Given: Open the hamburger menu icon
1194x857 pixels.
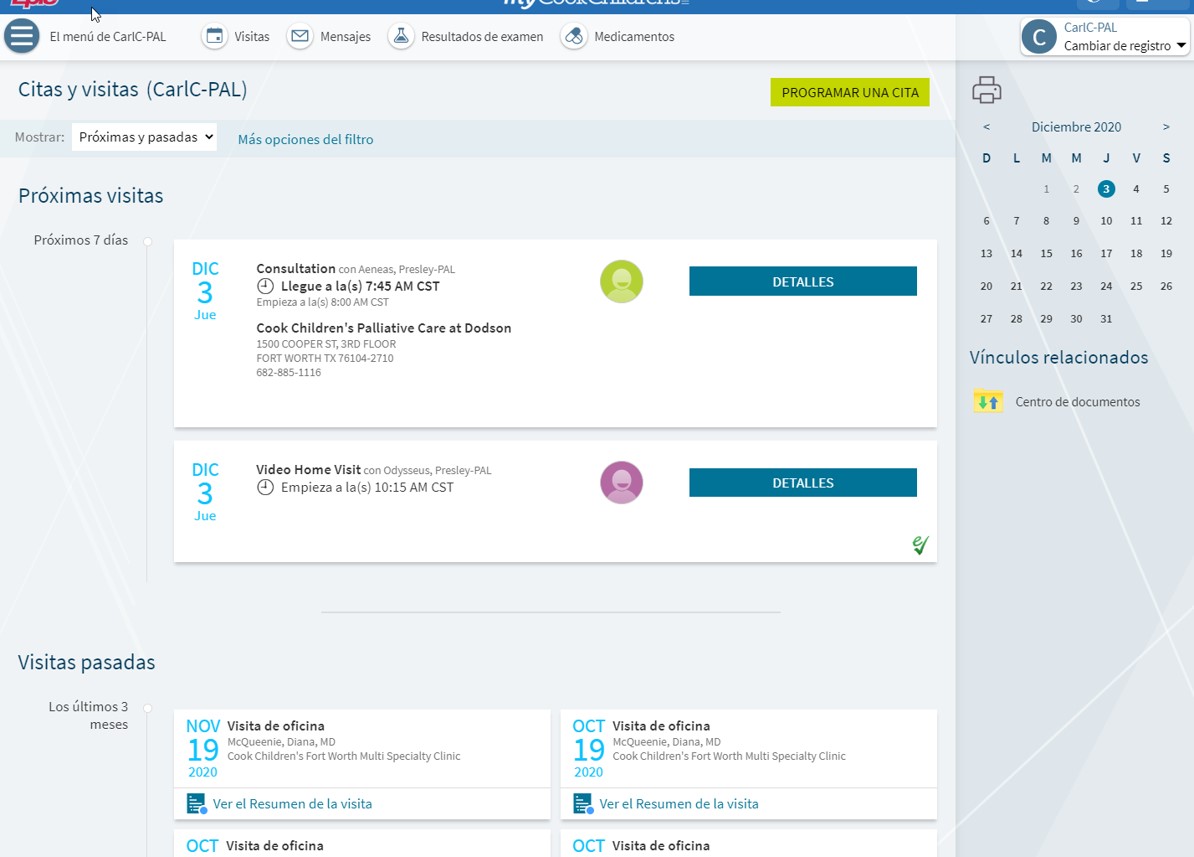Looking at the screenshot, I should (22, 36).
